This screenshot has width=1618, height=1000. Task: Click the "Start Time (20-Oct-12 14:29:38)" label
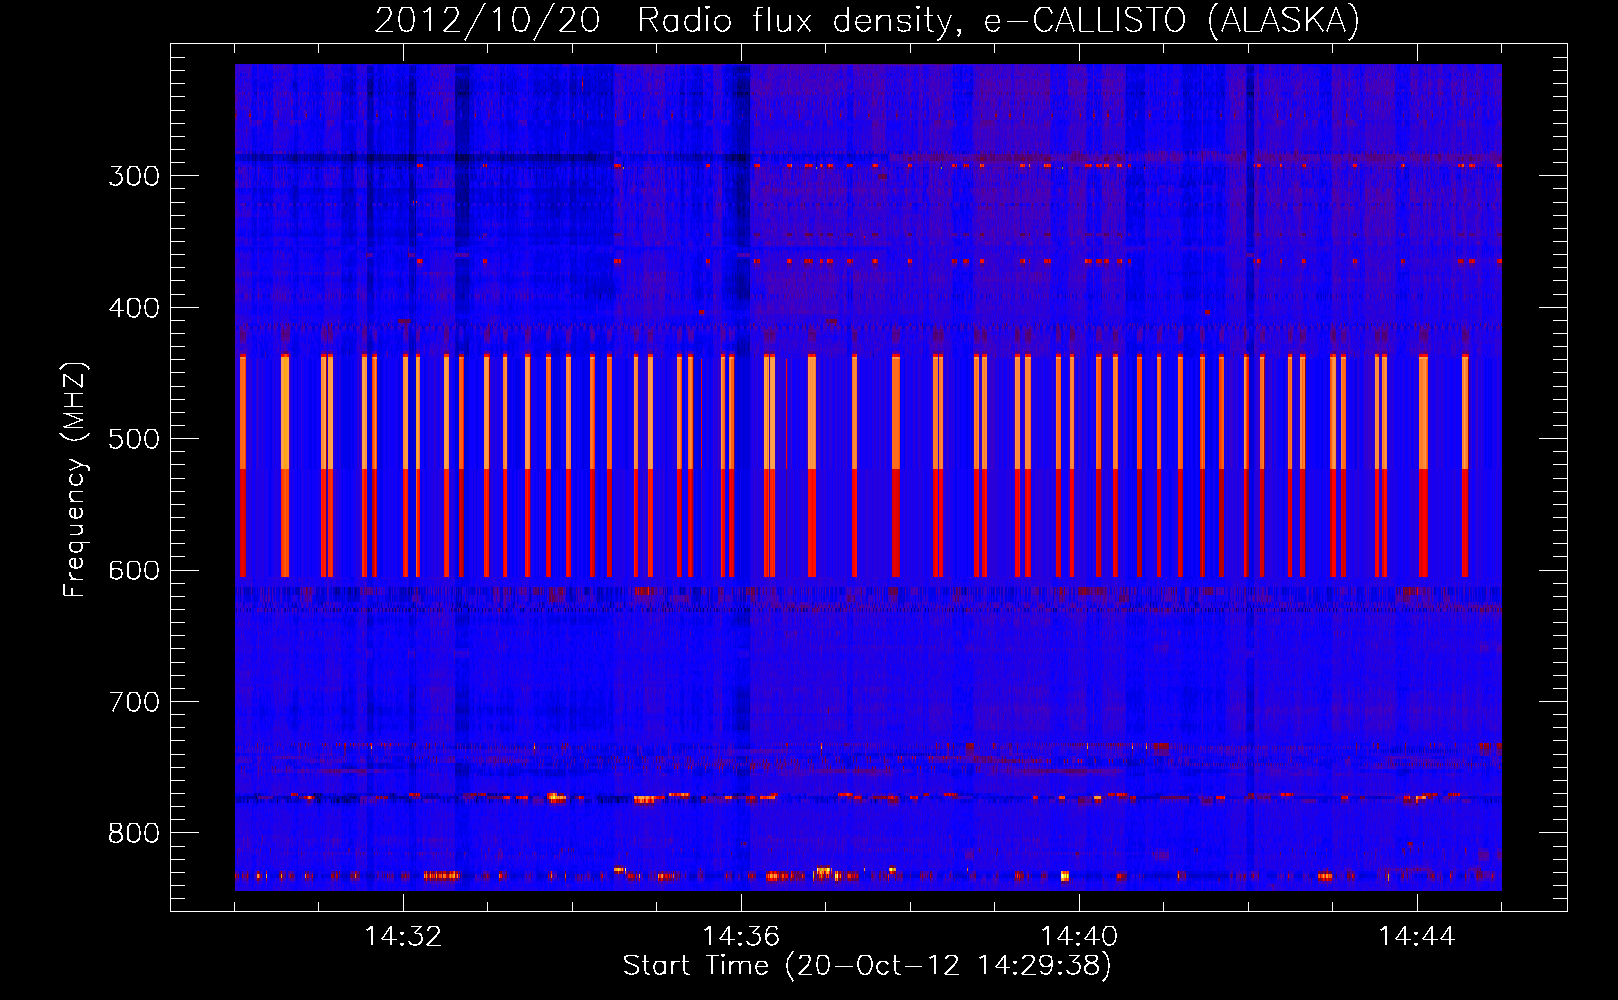pos(867,966)
